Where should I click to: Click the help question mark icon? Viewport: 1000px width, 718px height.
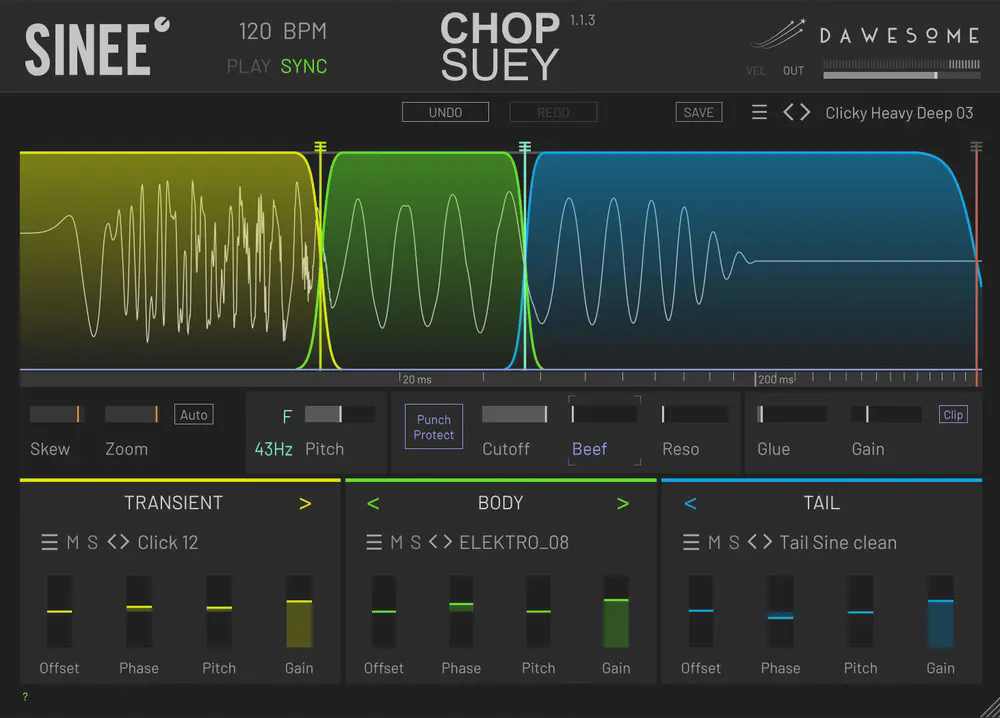click(x=25, y=697)
